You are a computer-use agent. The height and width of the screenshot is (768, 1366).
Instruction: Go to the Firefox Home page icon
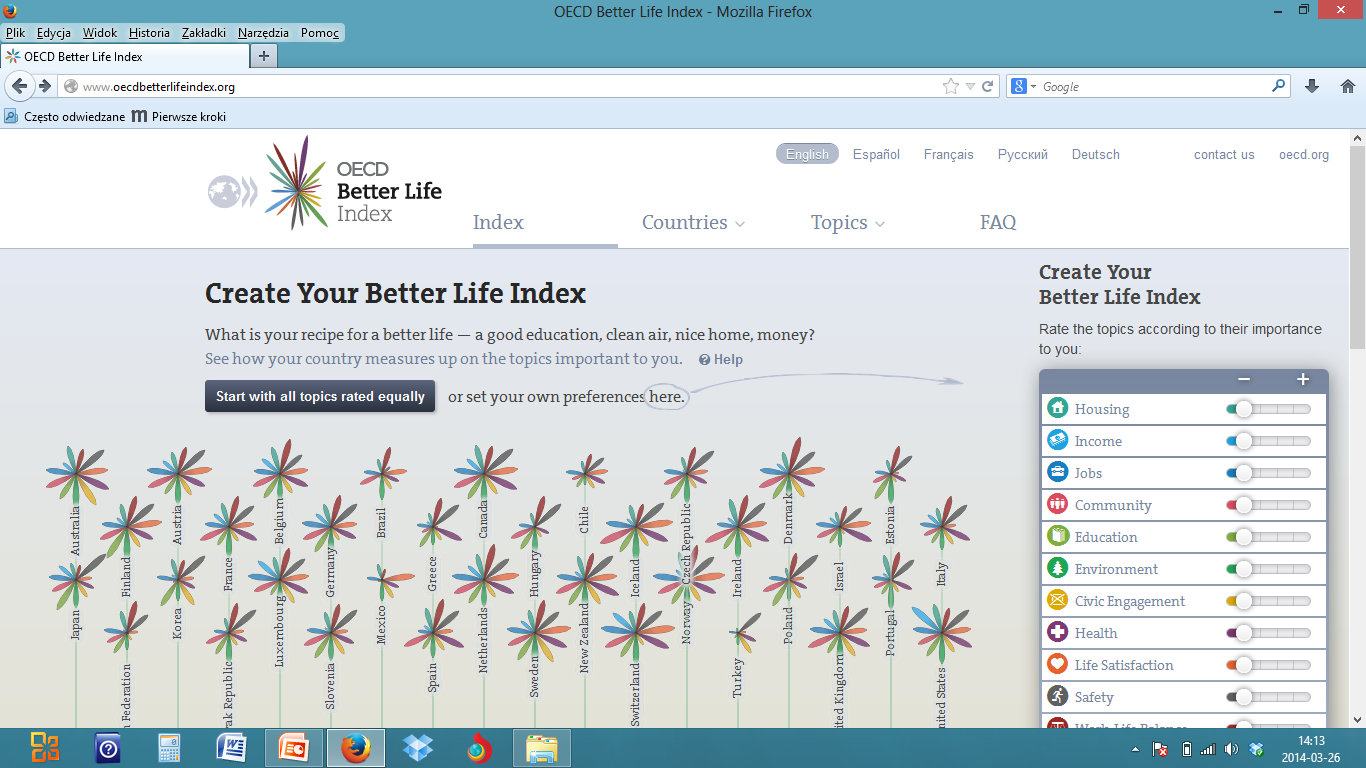1347,86
